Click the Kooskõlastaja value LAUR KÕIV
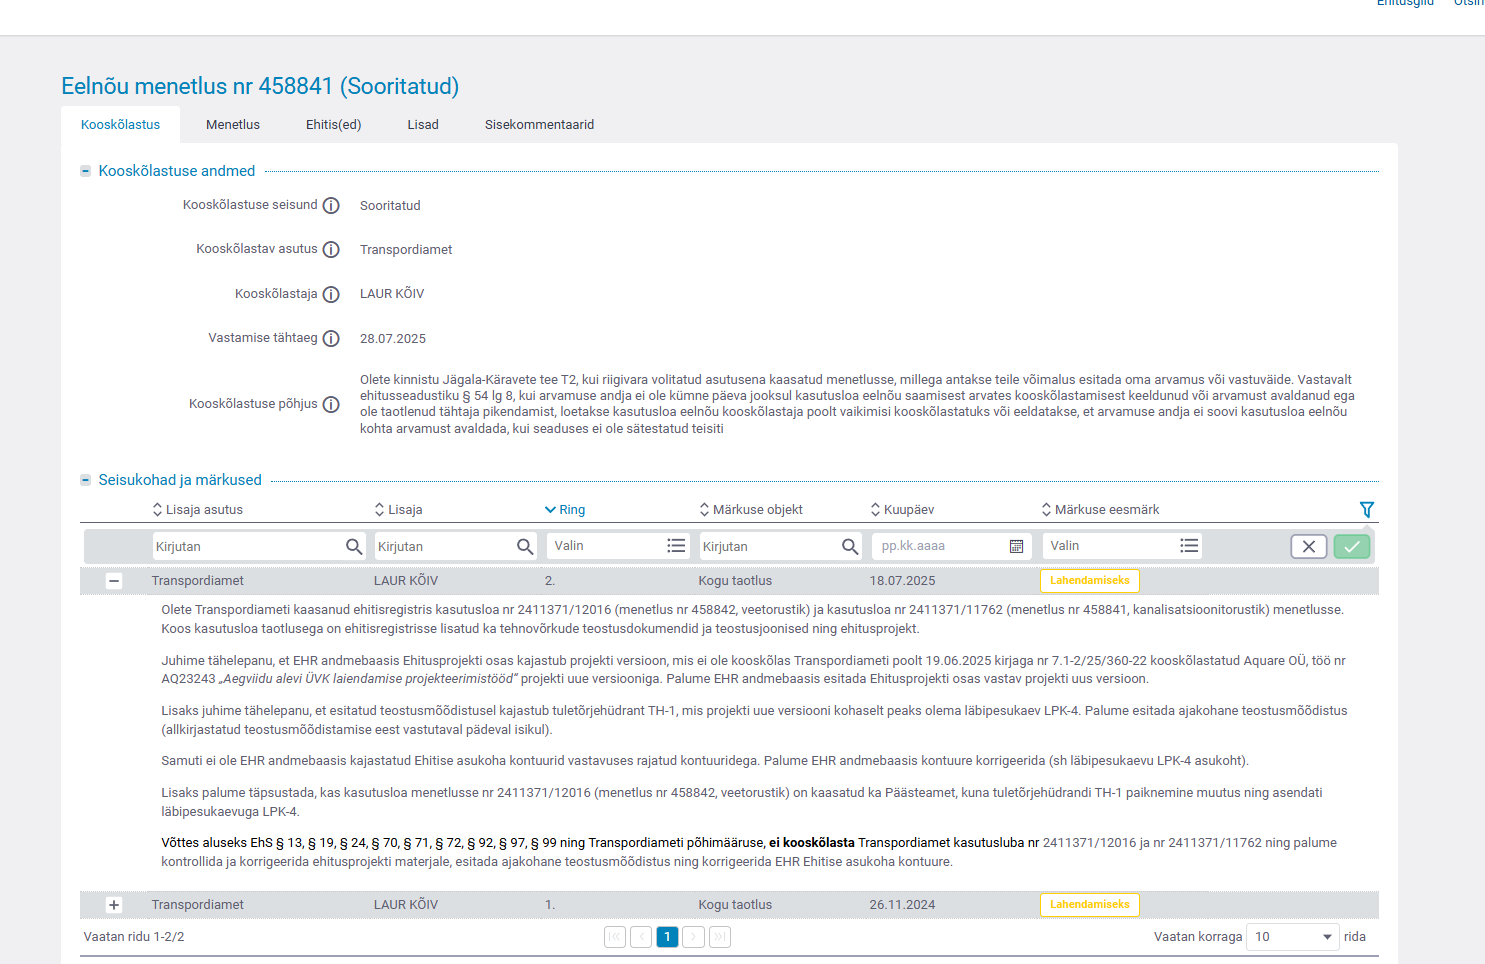The width and height of the screenshot is (1485, 964). (x=392, y=294)
